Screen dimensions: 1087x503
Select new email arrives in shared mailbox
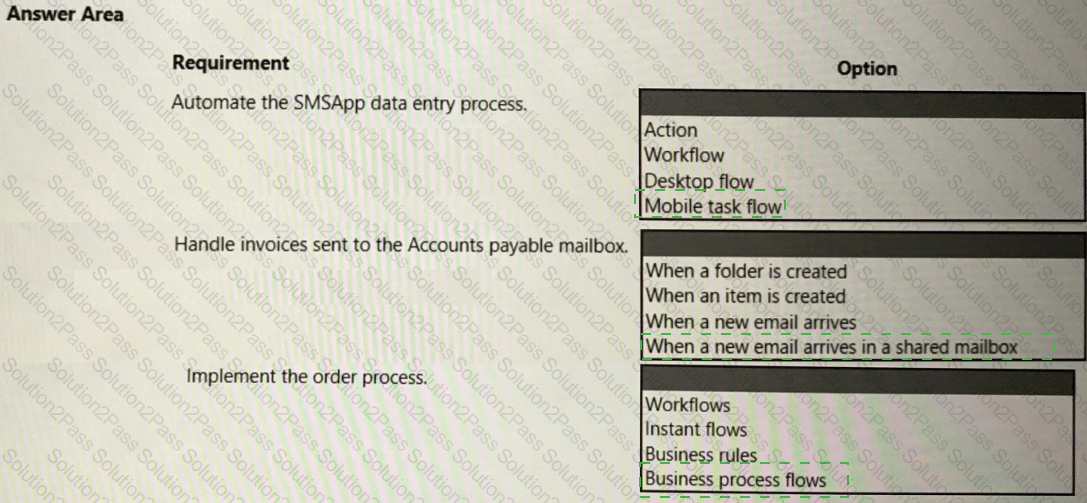832,346
